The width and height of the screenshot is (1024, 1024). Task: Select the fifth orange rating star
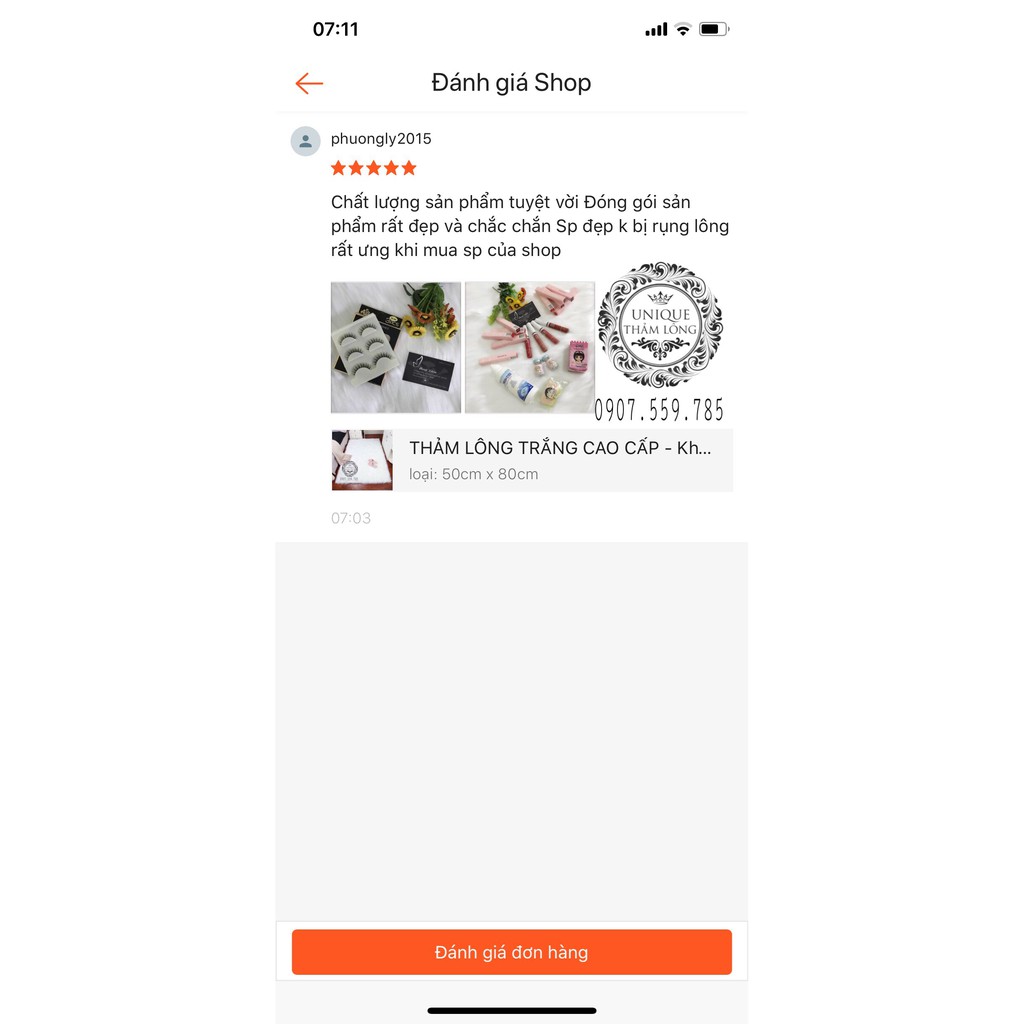point(409,168)
